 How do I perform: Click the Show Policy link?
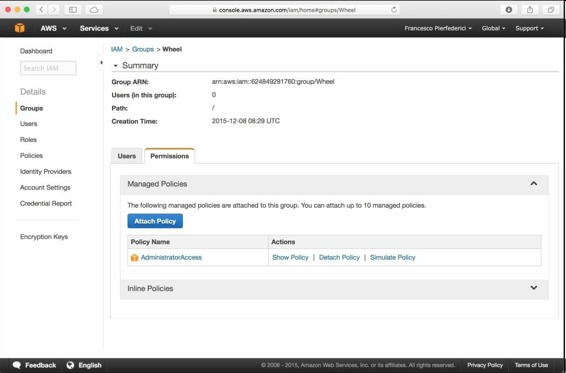pyautogui.click(x=290, y=257)
